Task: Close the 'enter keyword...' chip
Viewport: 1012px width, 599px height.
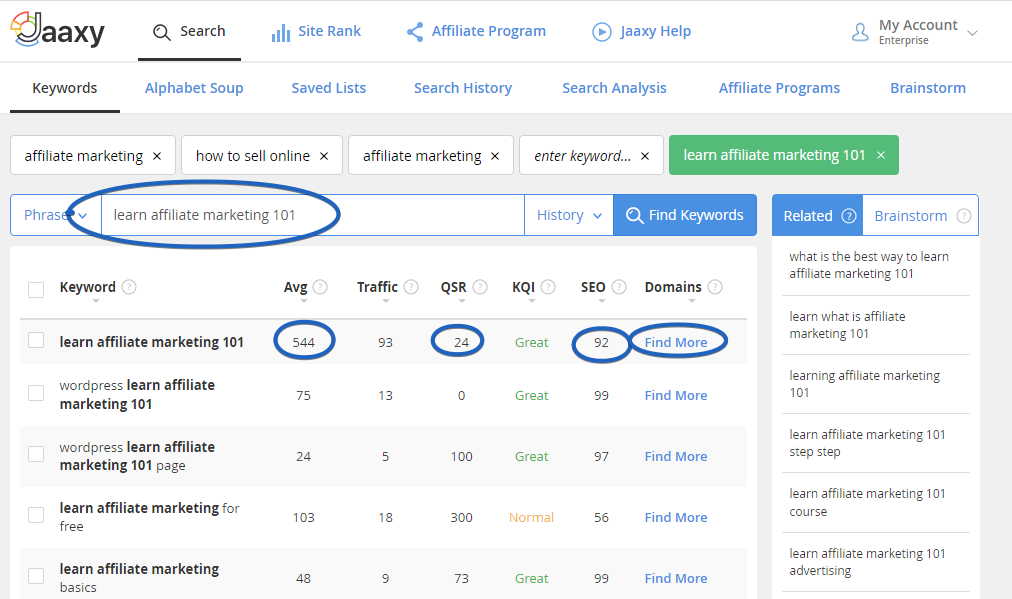Action: click(645, 156)
